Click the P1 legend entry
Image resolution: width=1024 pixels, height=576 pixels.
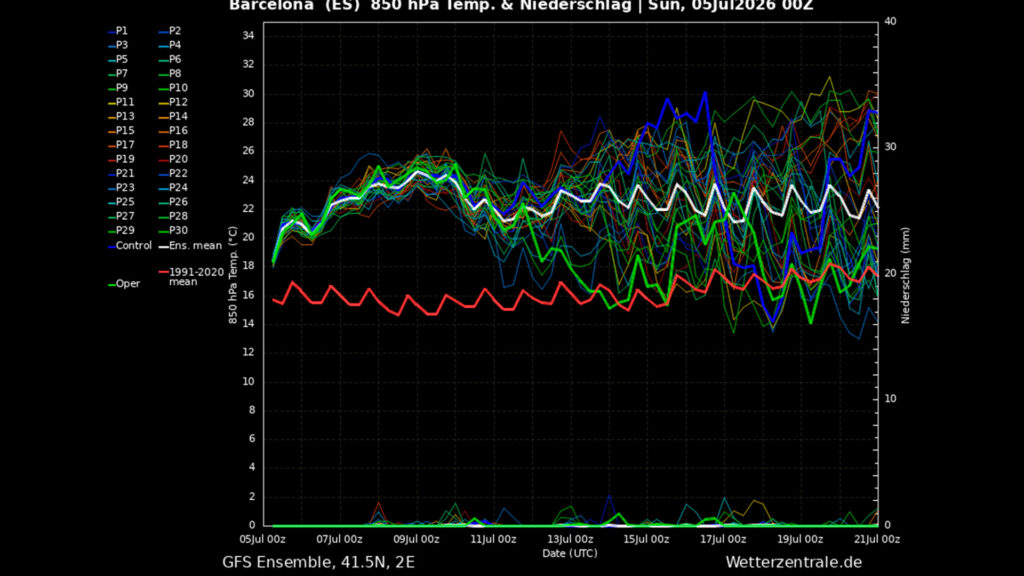(119, 31)
